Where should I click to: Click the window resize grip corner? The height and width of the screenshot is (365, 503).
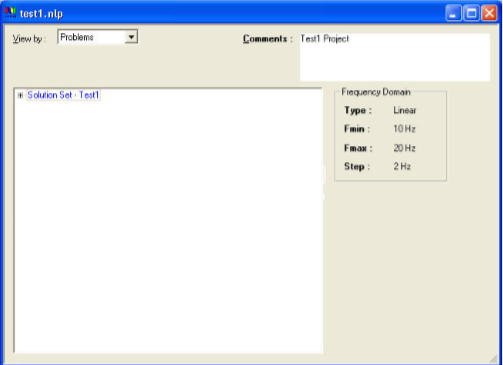[x=494, y=359]
